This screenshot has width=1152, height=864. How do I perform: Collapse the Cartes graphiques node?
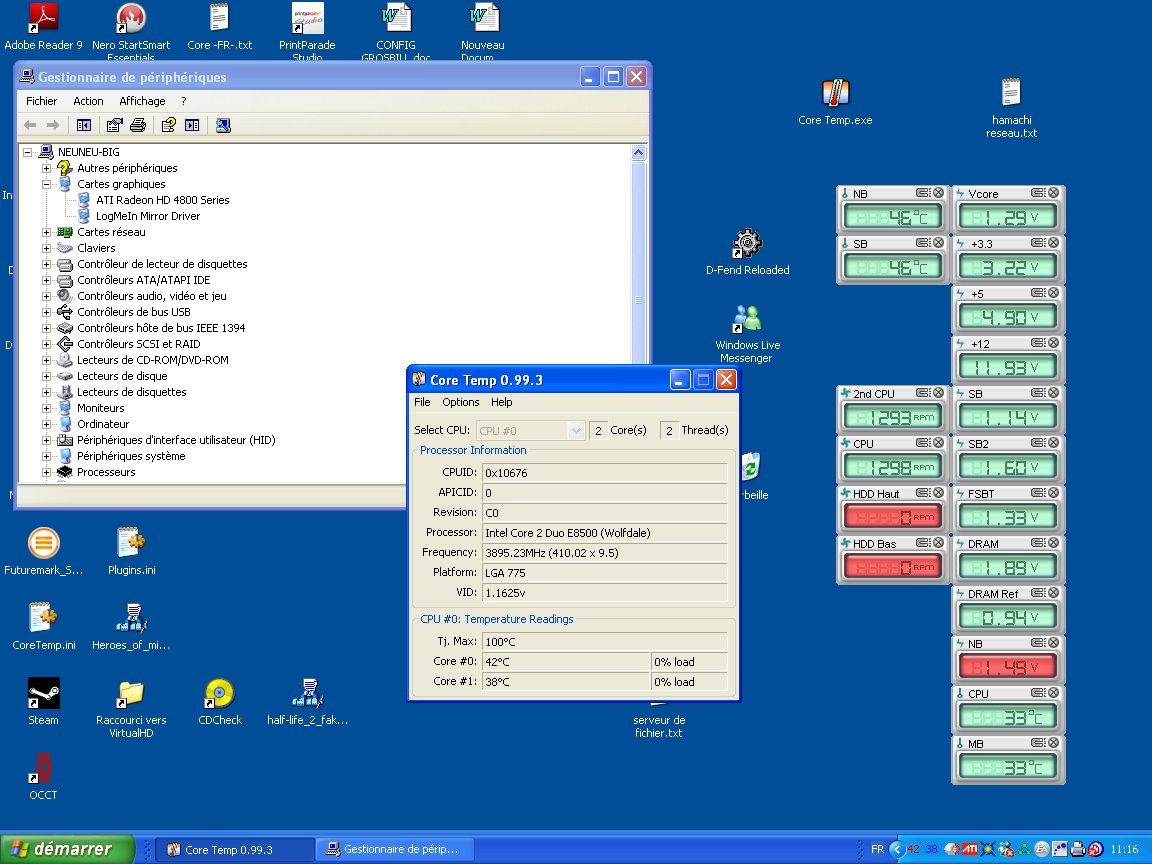click(46, 184)
